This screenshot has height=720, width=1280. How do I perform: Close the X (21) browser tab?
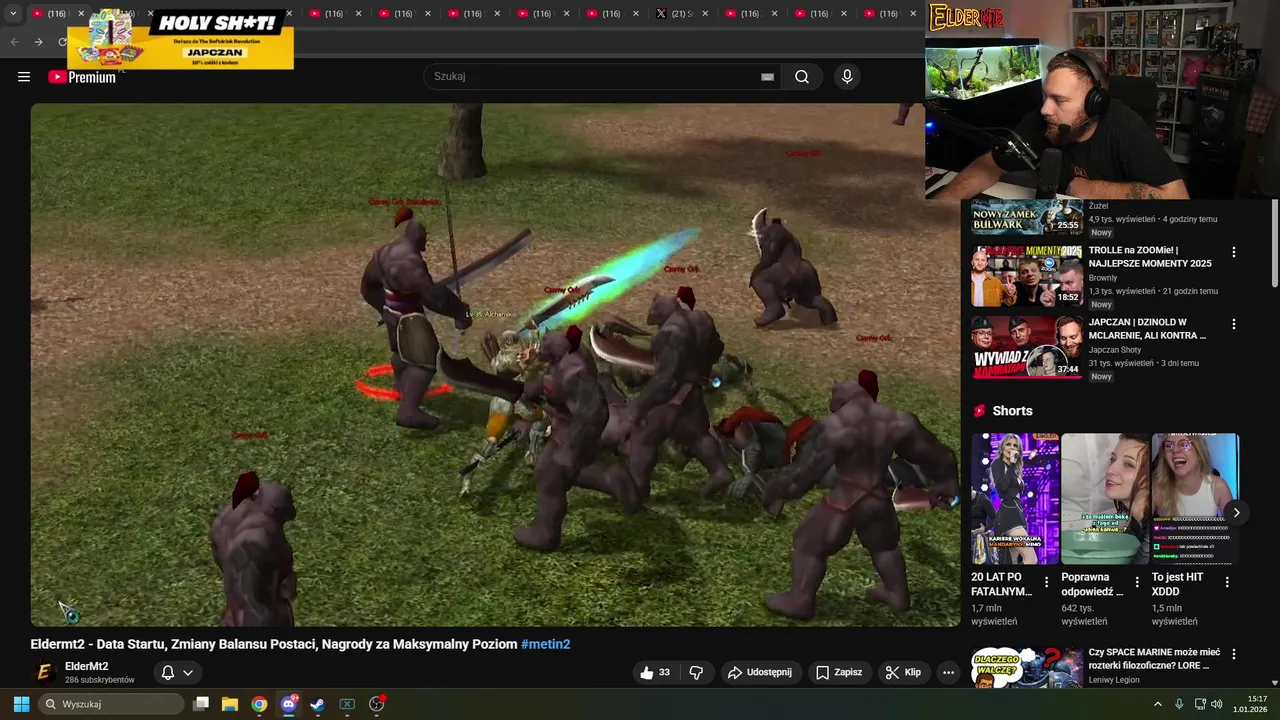pyautogui.click(x=705, y=14)
